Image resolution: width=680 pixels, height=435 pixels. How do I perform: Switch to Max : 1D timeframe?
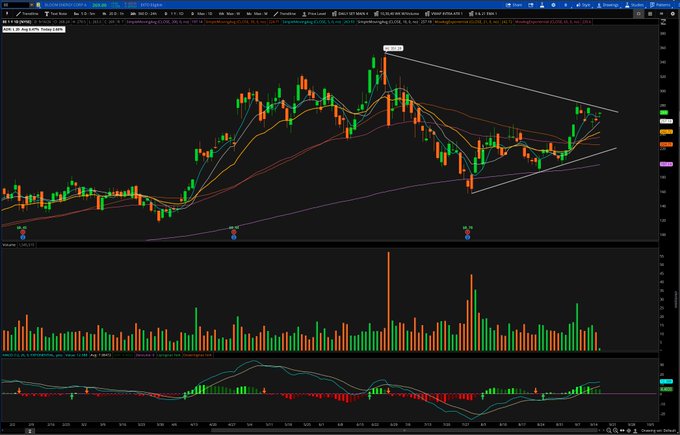202,13
